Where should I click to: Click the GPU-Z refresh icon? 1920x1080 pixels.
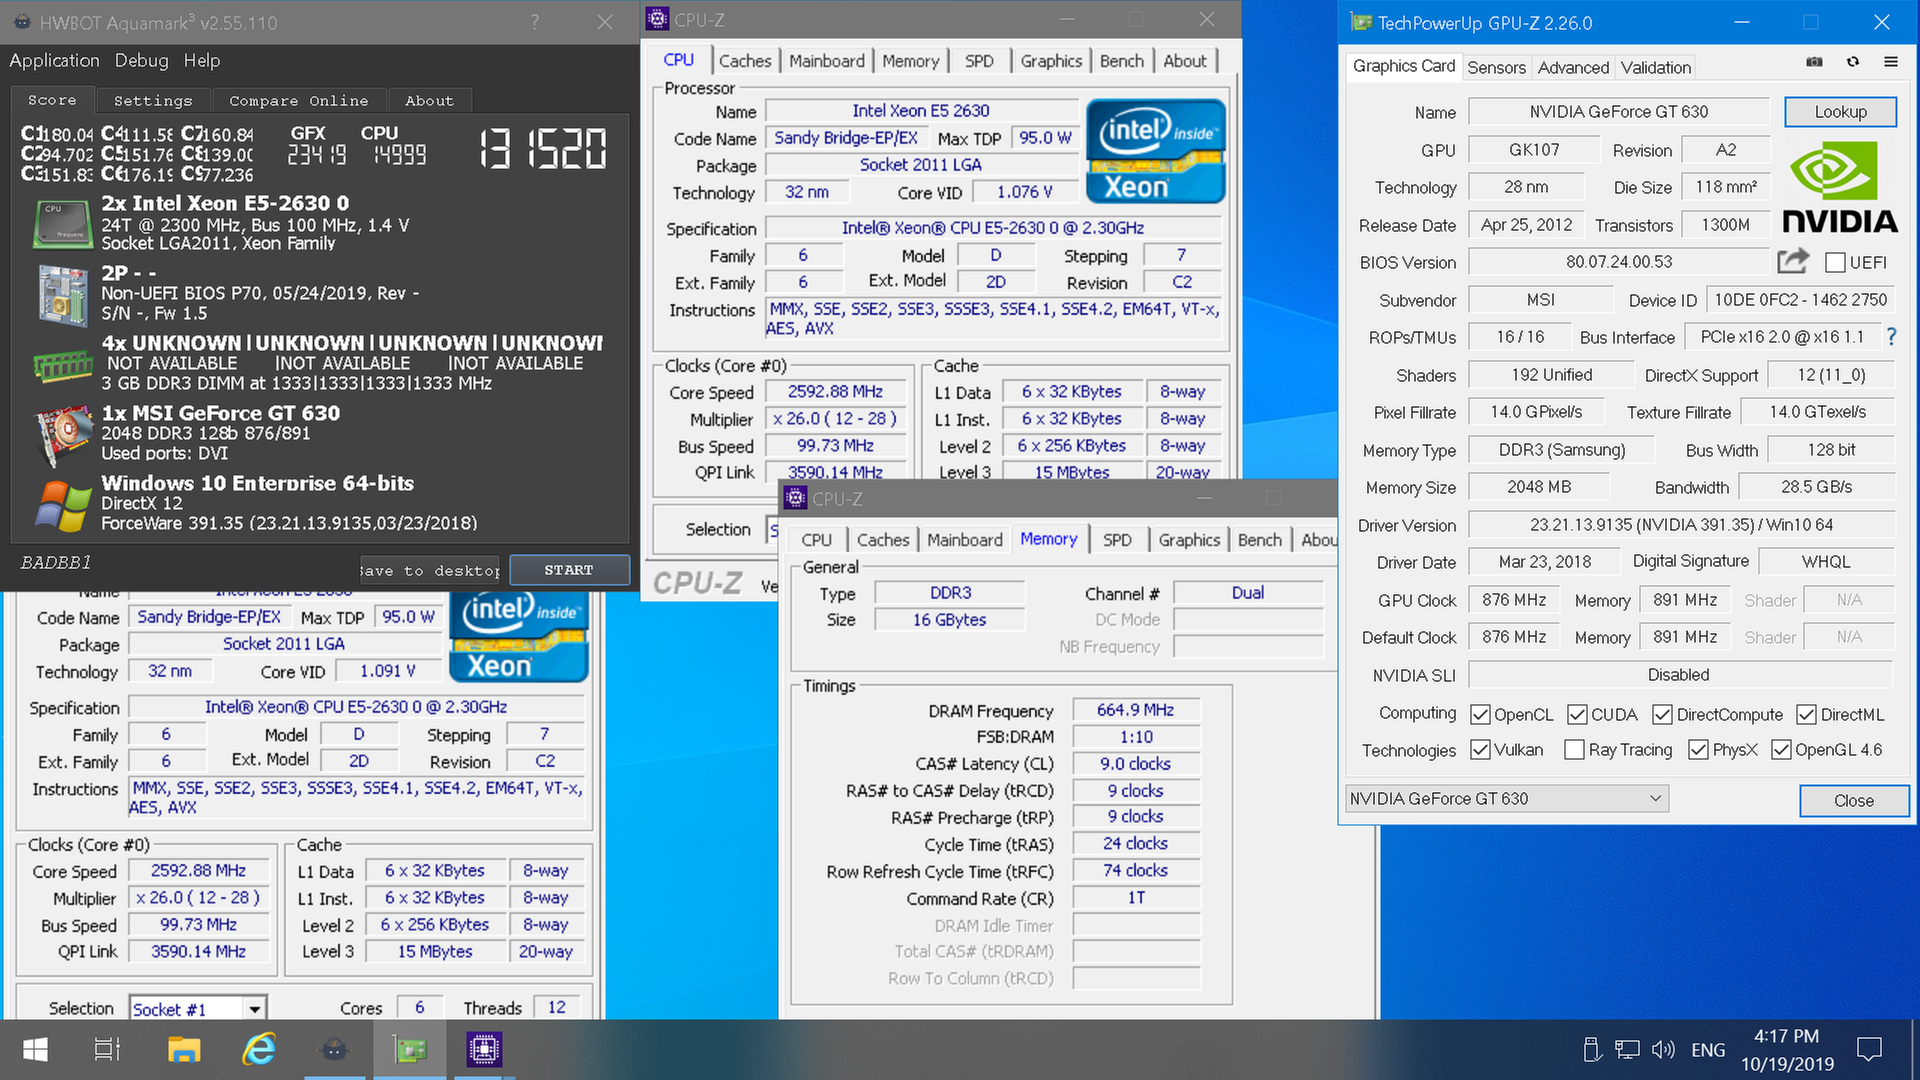click(1852, 62)
